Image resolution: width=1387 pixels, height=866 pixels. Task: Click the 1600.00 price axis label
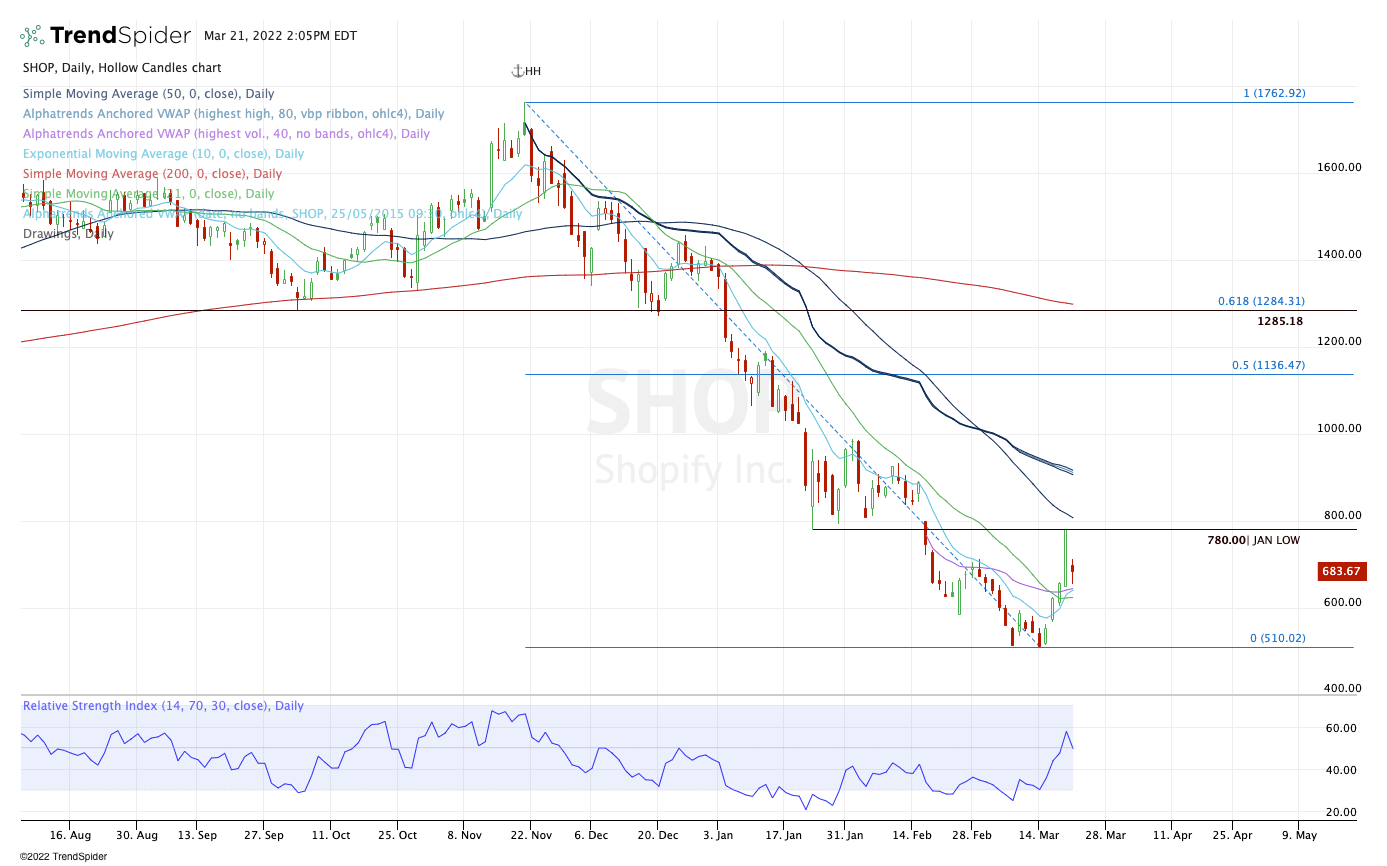pyautogui.click(x=1339, y=168)
